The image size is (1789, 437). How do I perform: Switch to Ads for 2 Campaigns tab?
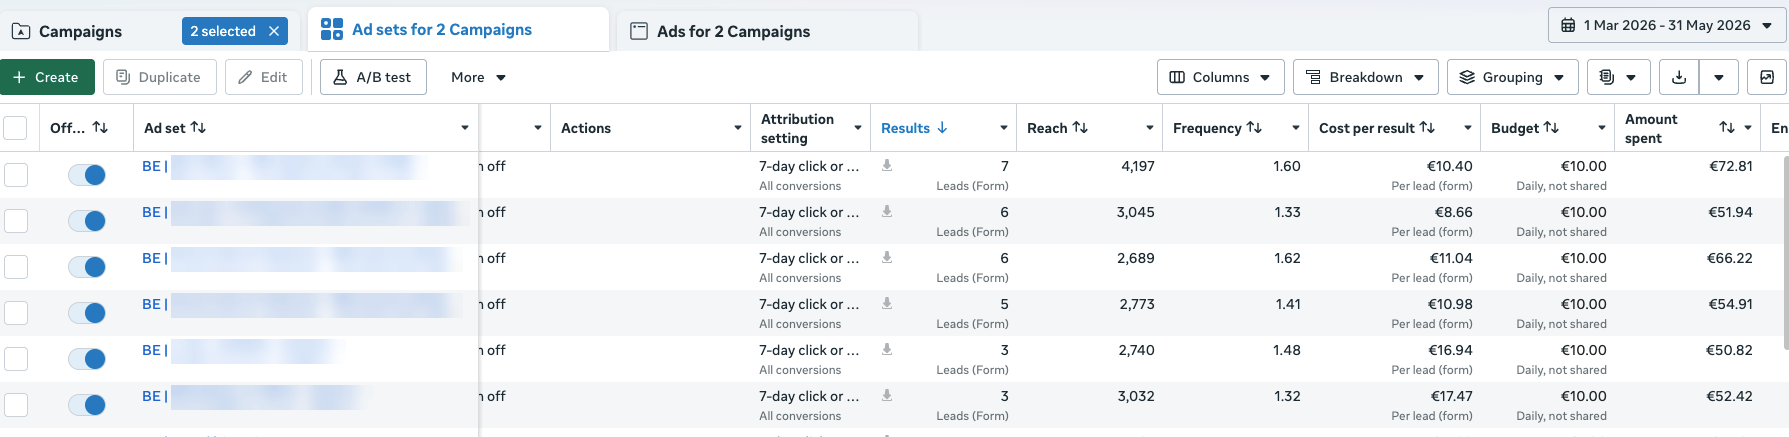click(x=766, y=31)
